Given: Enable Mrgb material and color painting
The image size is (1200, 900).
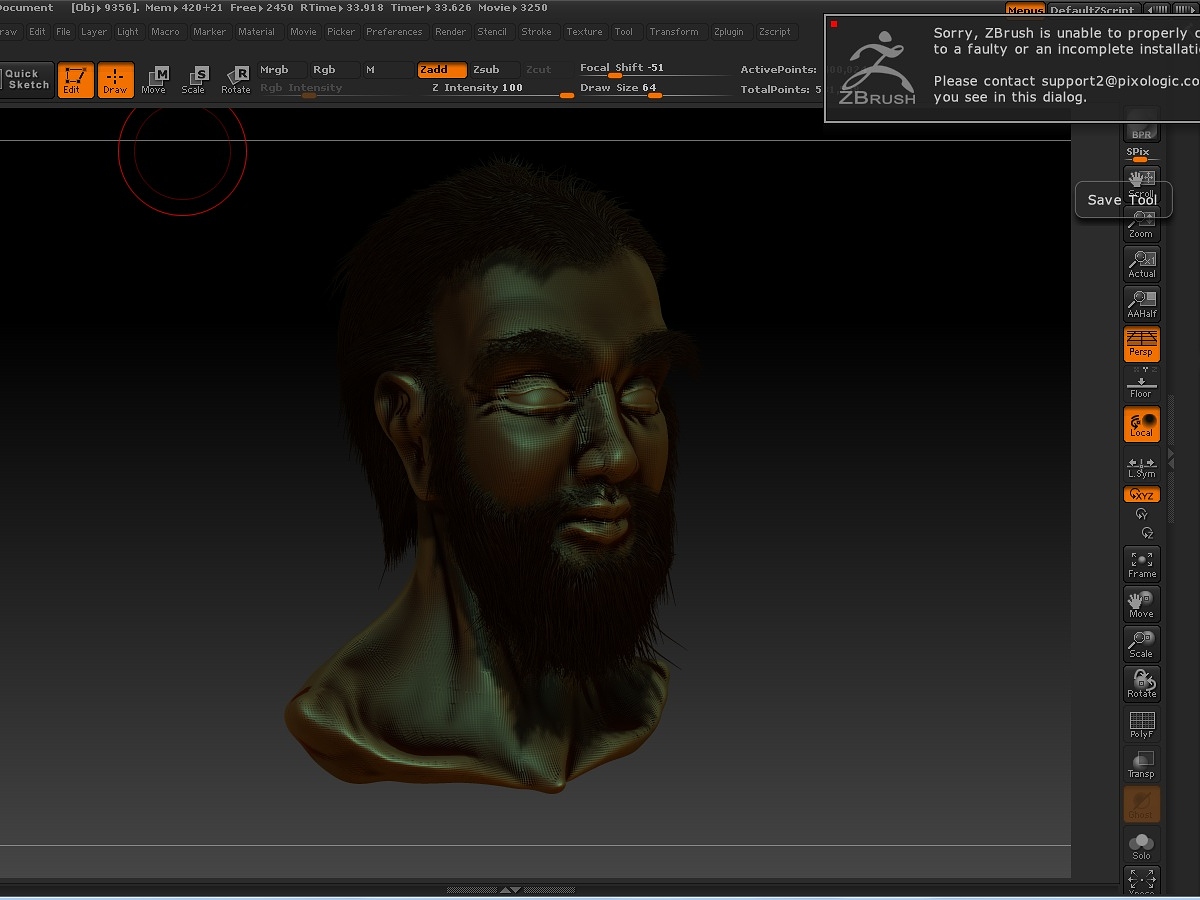Looking at the screenshot, I should (x=280, y=70).
